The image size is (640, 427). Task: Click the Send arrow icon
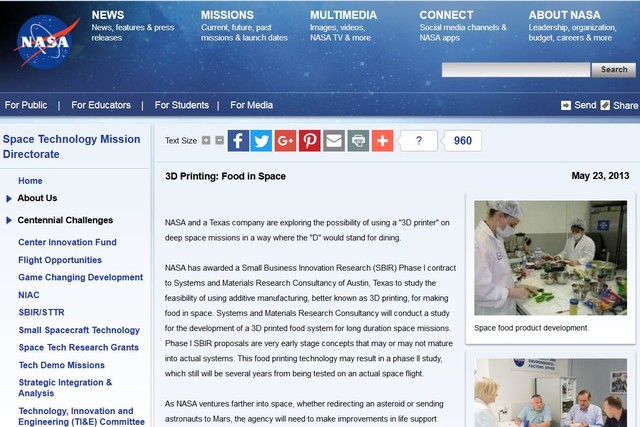566,105
